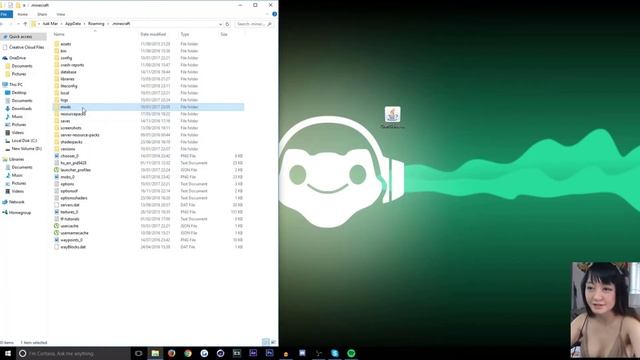Open Downloads under This PC
Image resolution: width=640 pixels, height=360 pixels.
click(22, 109)
